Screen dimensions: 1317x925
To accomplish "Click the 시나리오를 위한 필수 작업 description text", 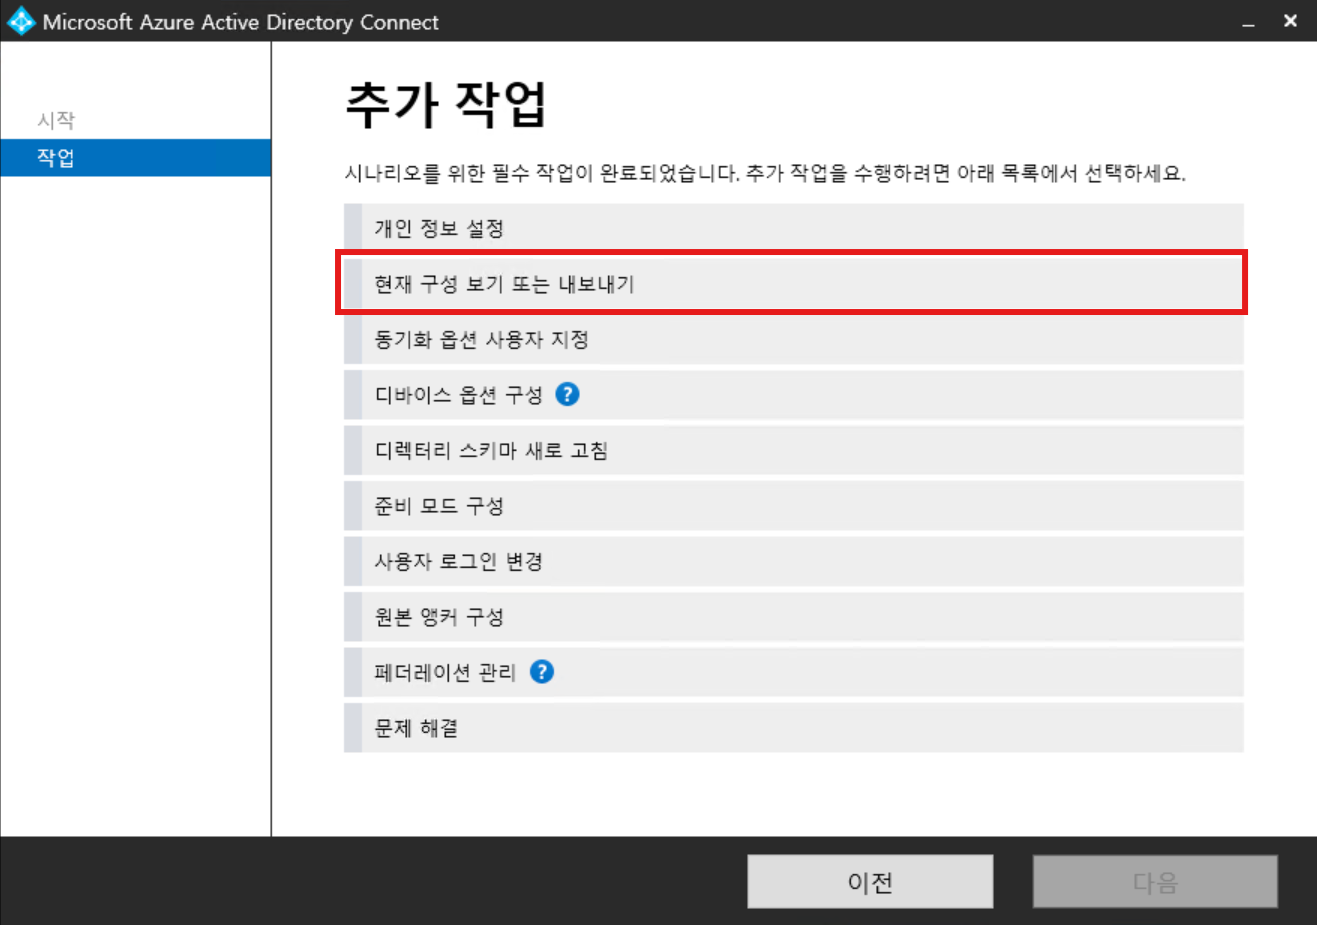I will [x=765, y=174].
